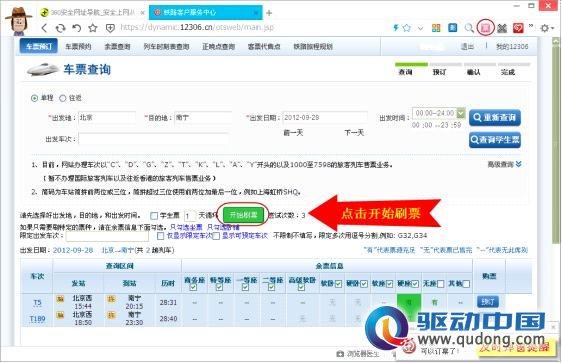Open the 车票预订 menu item
Screen dimensions: 562x363
click(39, 47)
